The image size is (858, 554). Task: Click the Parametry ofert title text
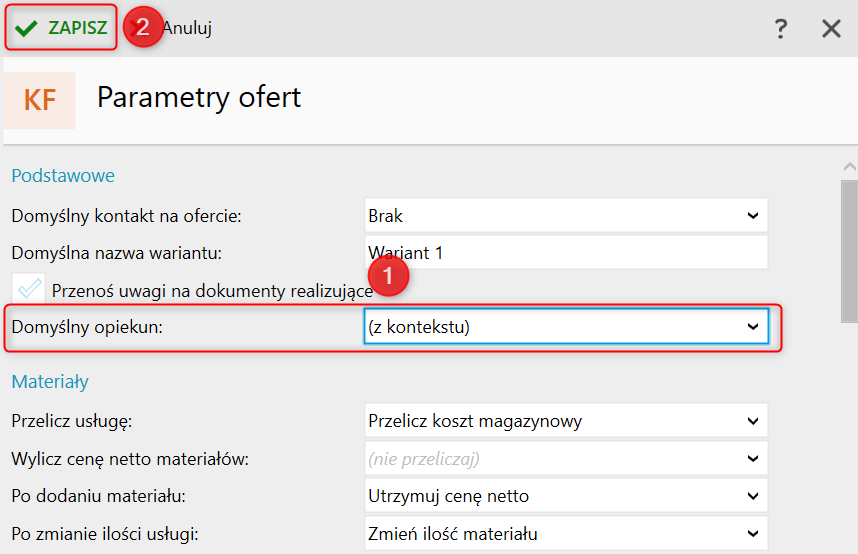coord(199,98)
